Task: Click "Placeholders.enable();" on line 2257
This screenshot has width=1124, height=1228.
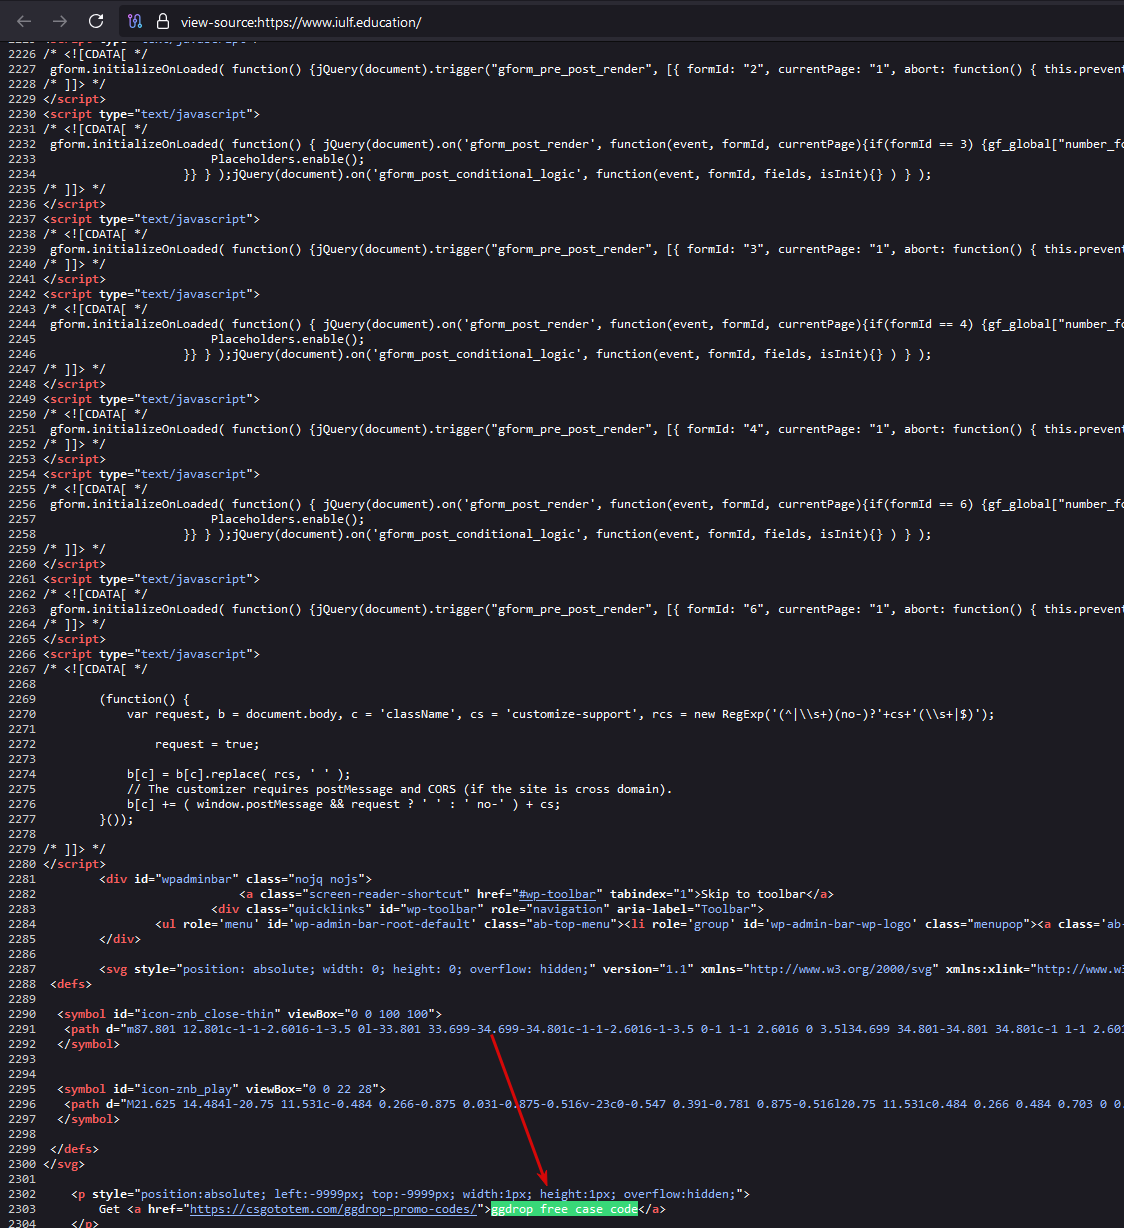Action: (x=288, y=519)
